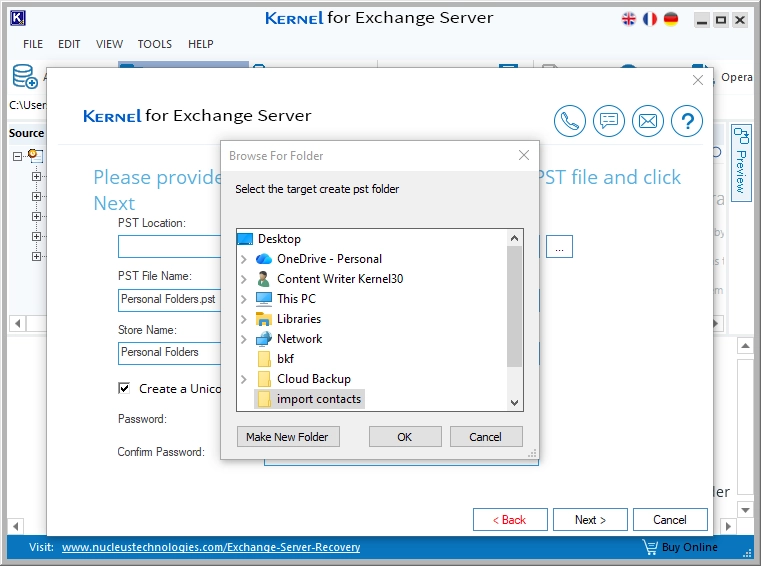Select 'import contacts' folder label
The height and width of the screenshot is (566, 761).
(x=319, y=399)
